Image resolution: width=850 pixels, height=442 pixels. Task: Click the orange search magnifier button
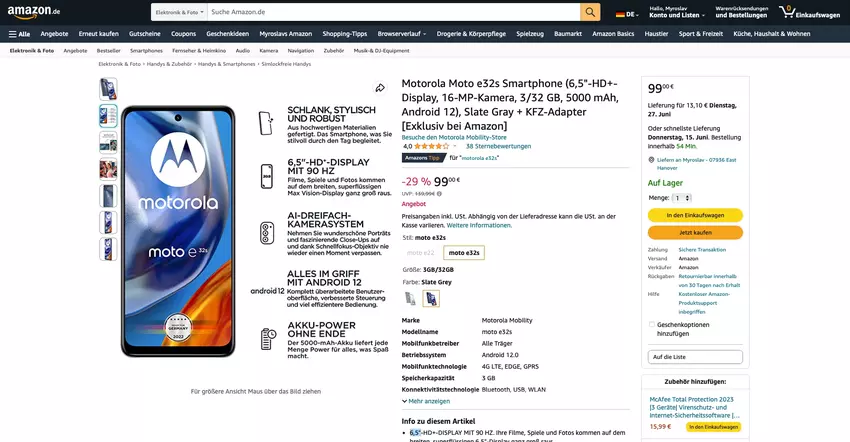[590, 12]
